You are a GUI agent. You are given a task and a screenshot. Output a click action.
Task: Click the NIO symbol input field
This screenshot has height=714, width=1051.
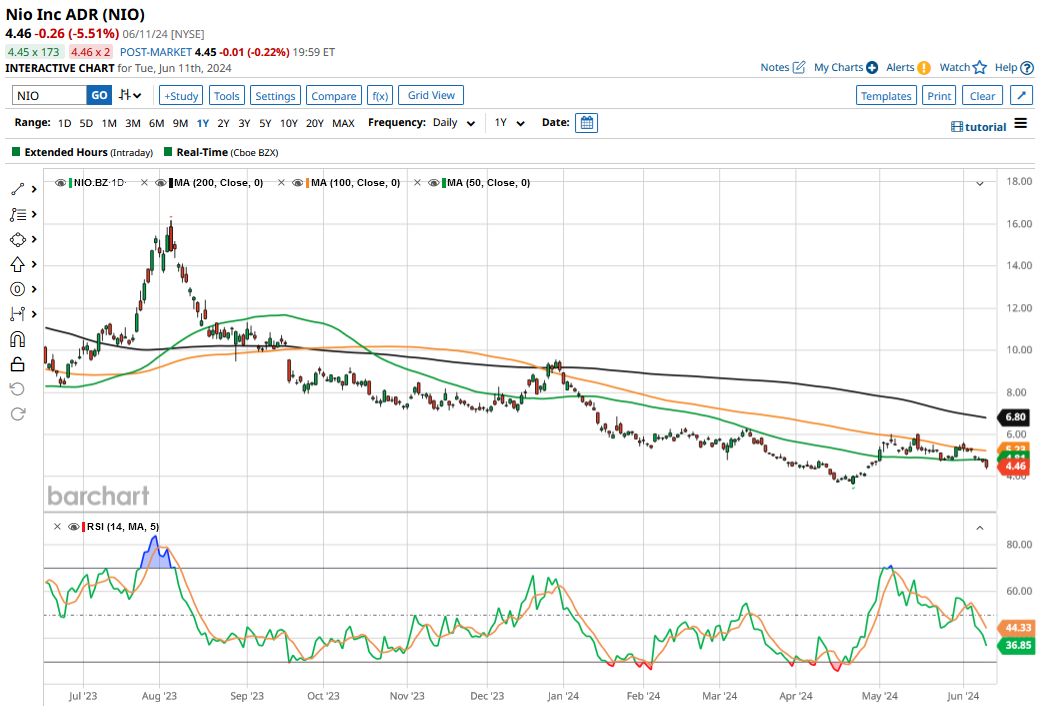(50, 96)
